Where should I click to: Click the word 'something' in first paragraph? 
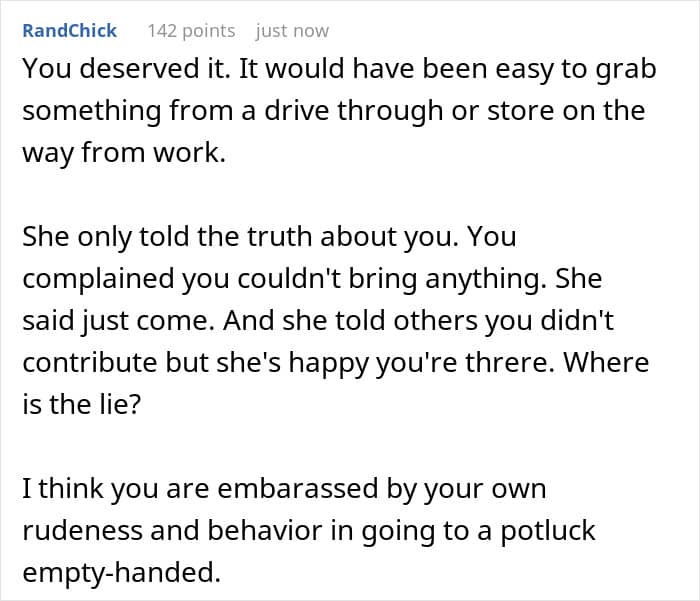tap(92, 110)
